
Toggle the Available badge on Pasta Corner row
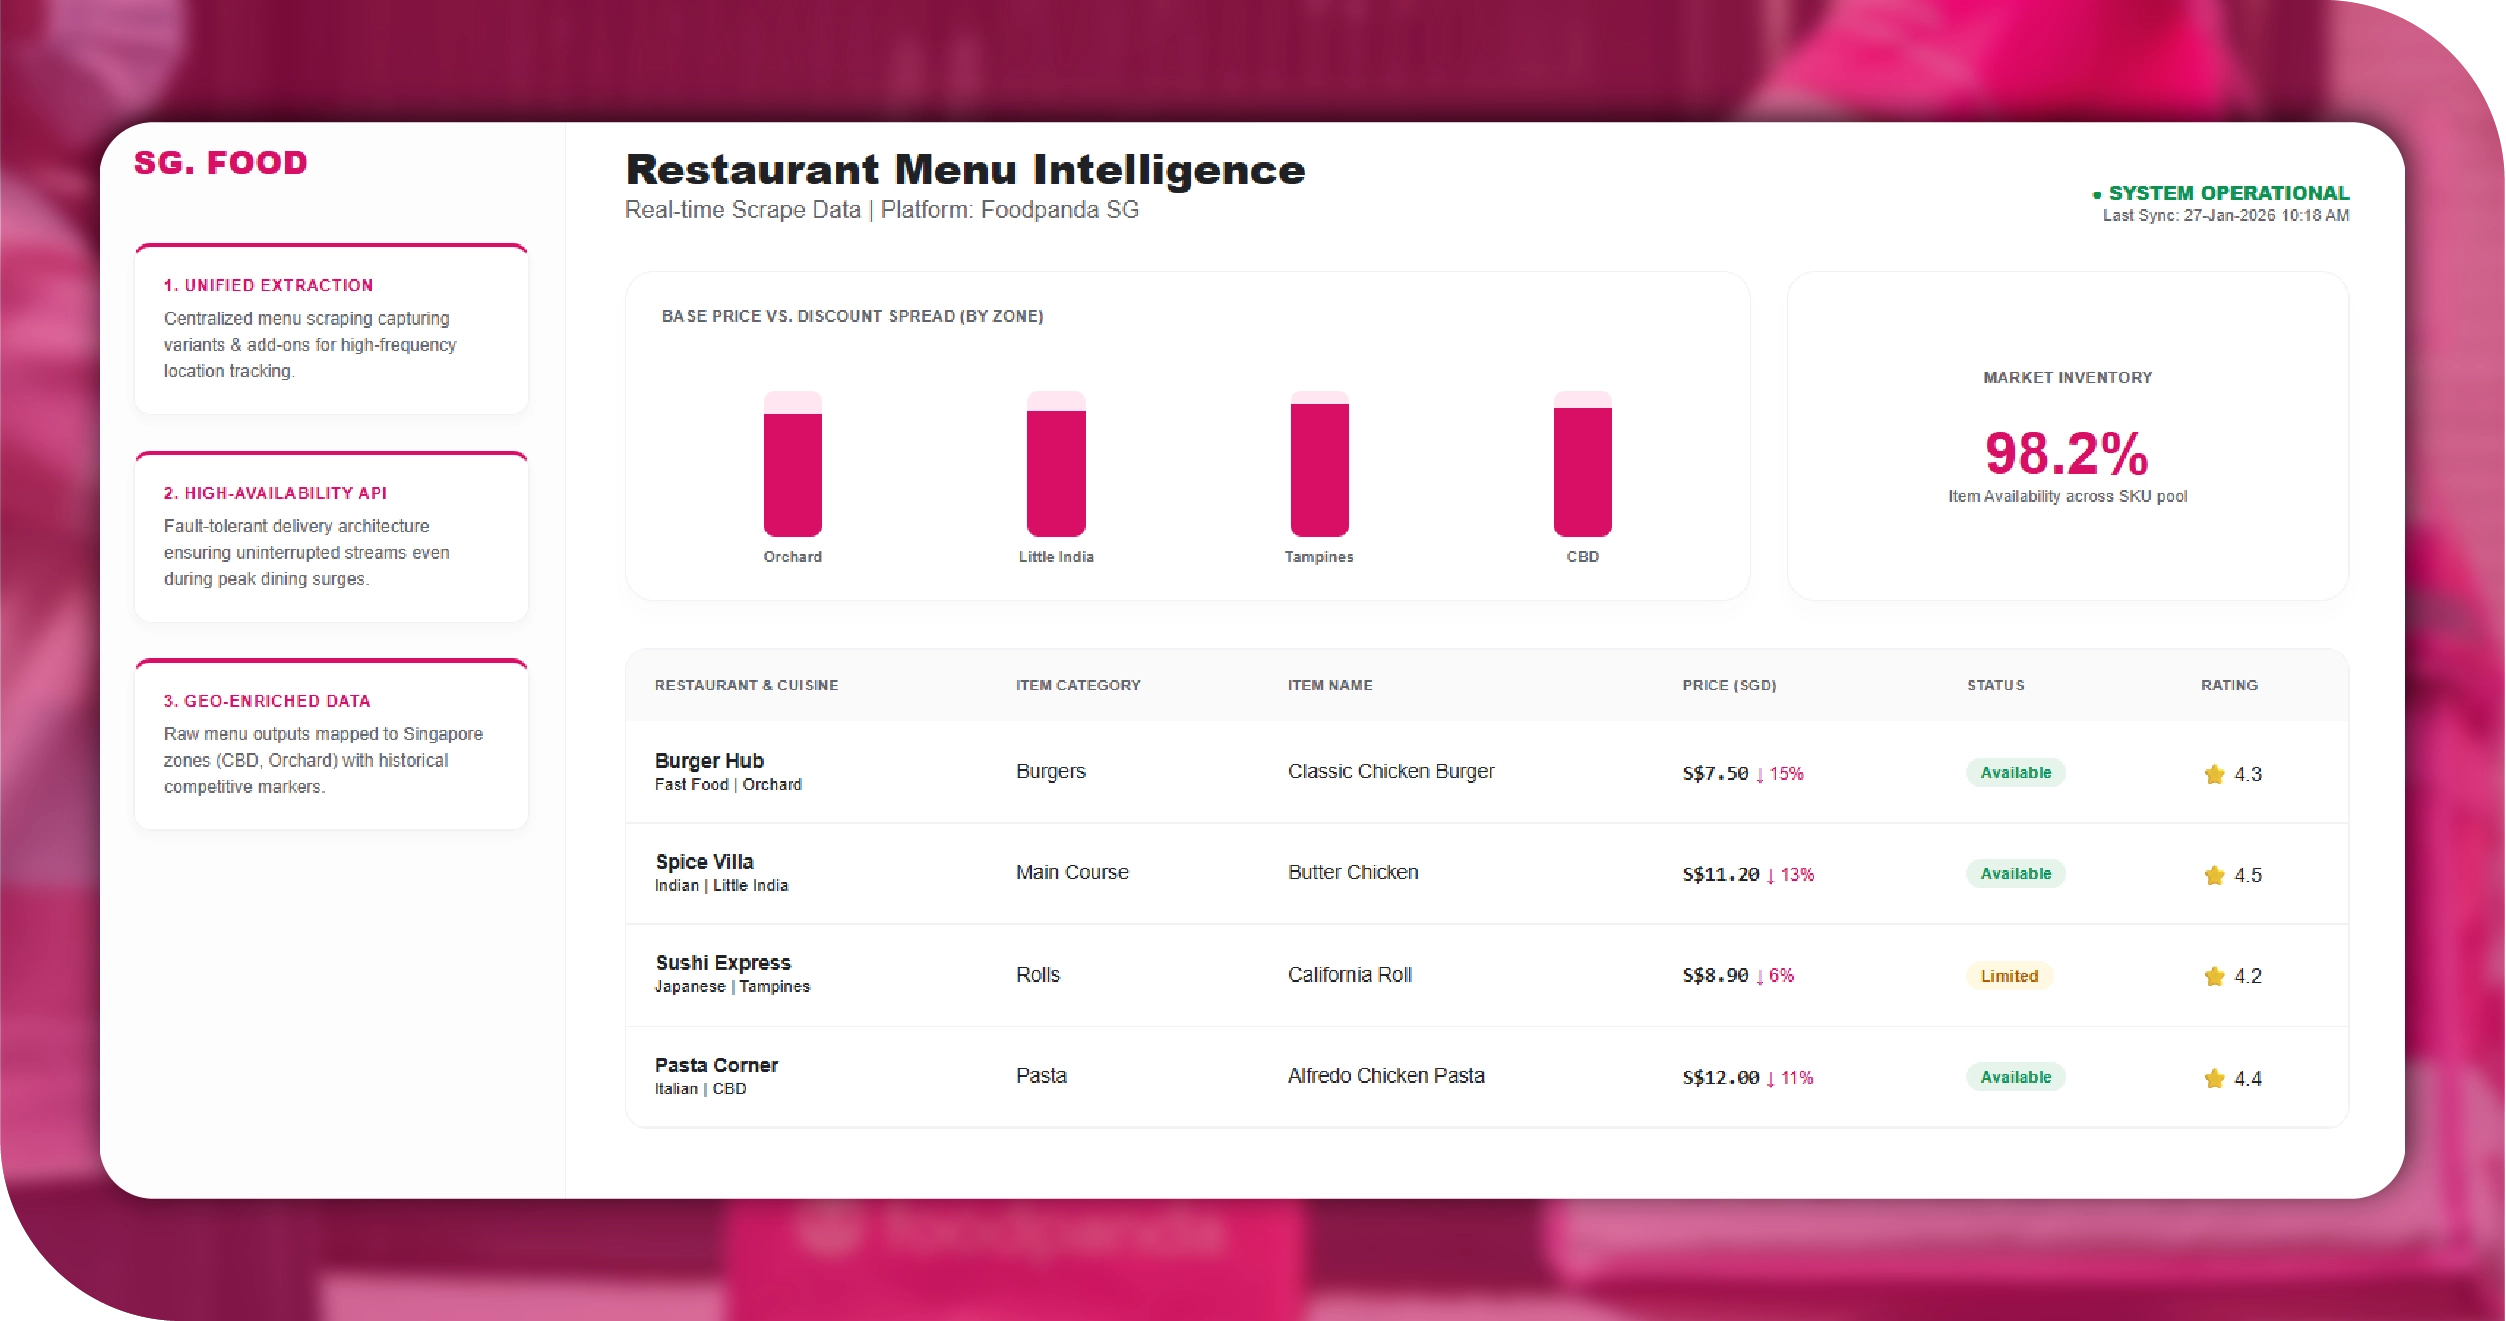point(2015,1078)
